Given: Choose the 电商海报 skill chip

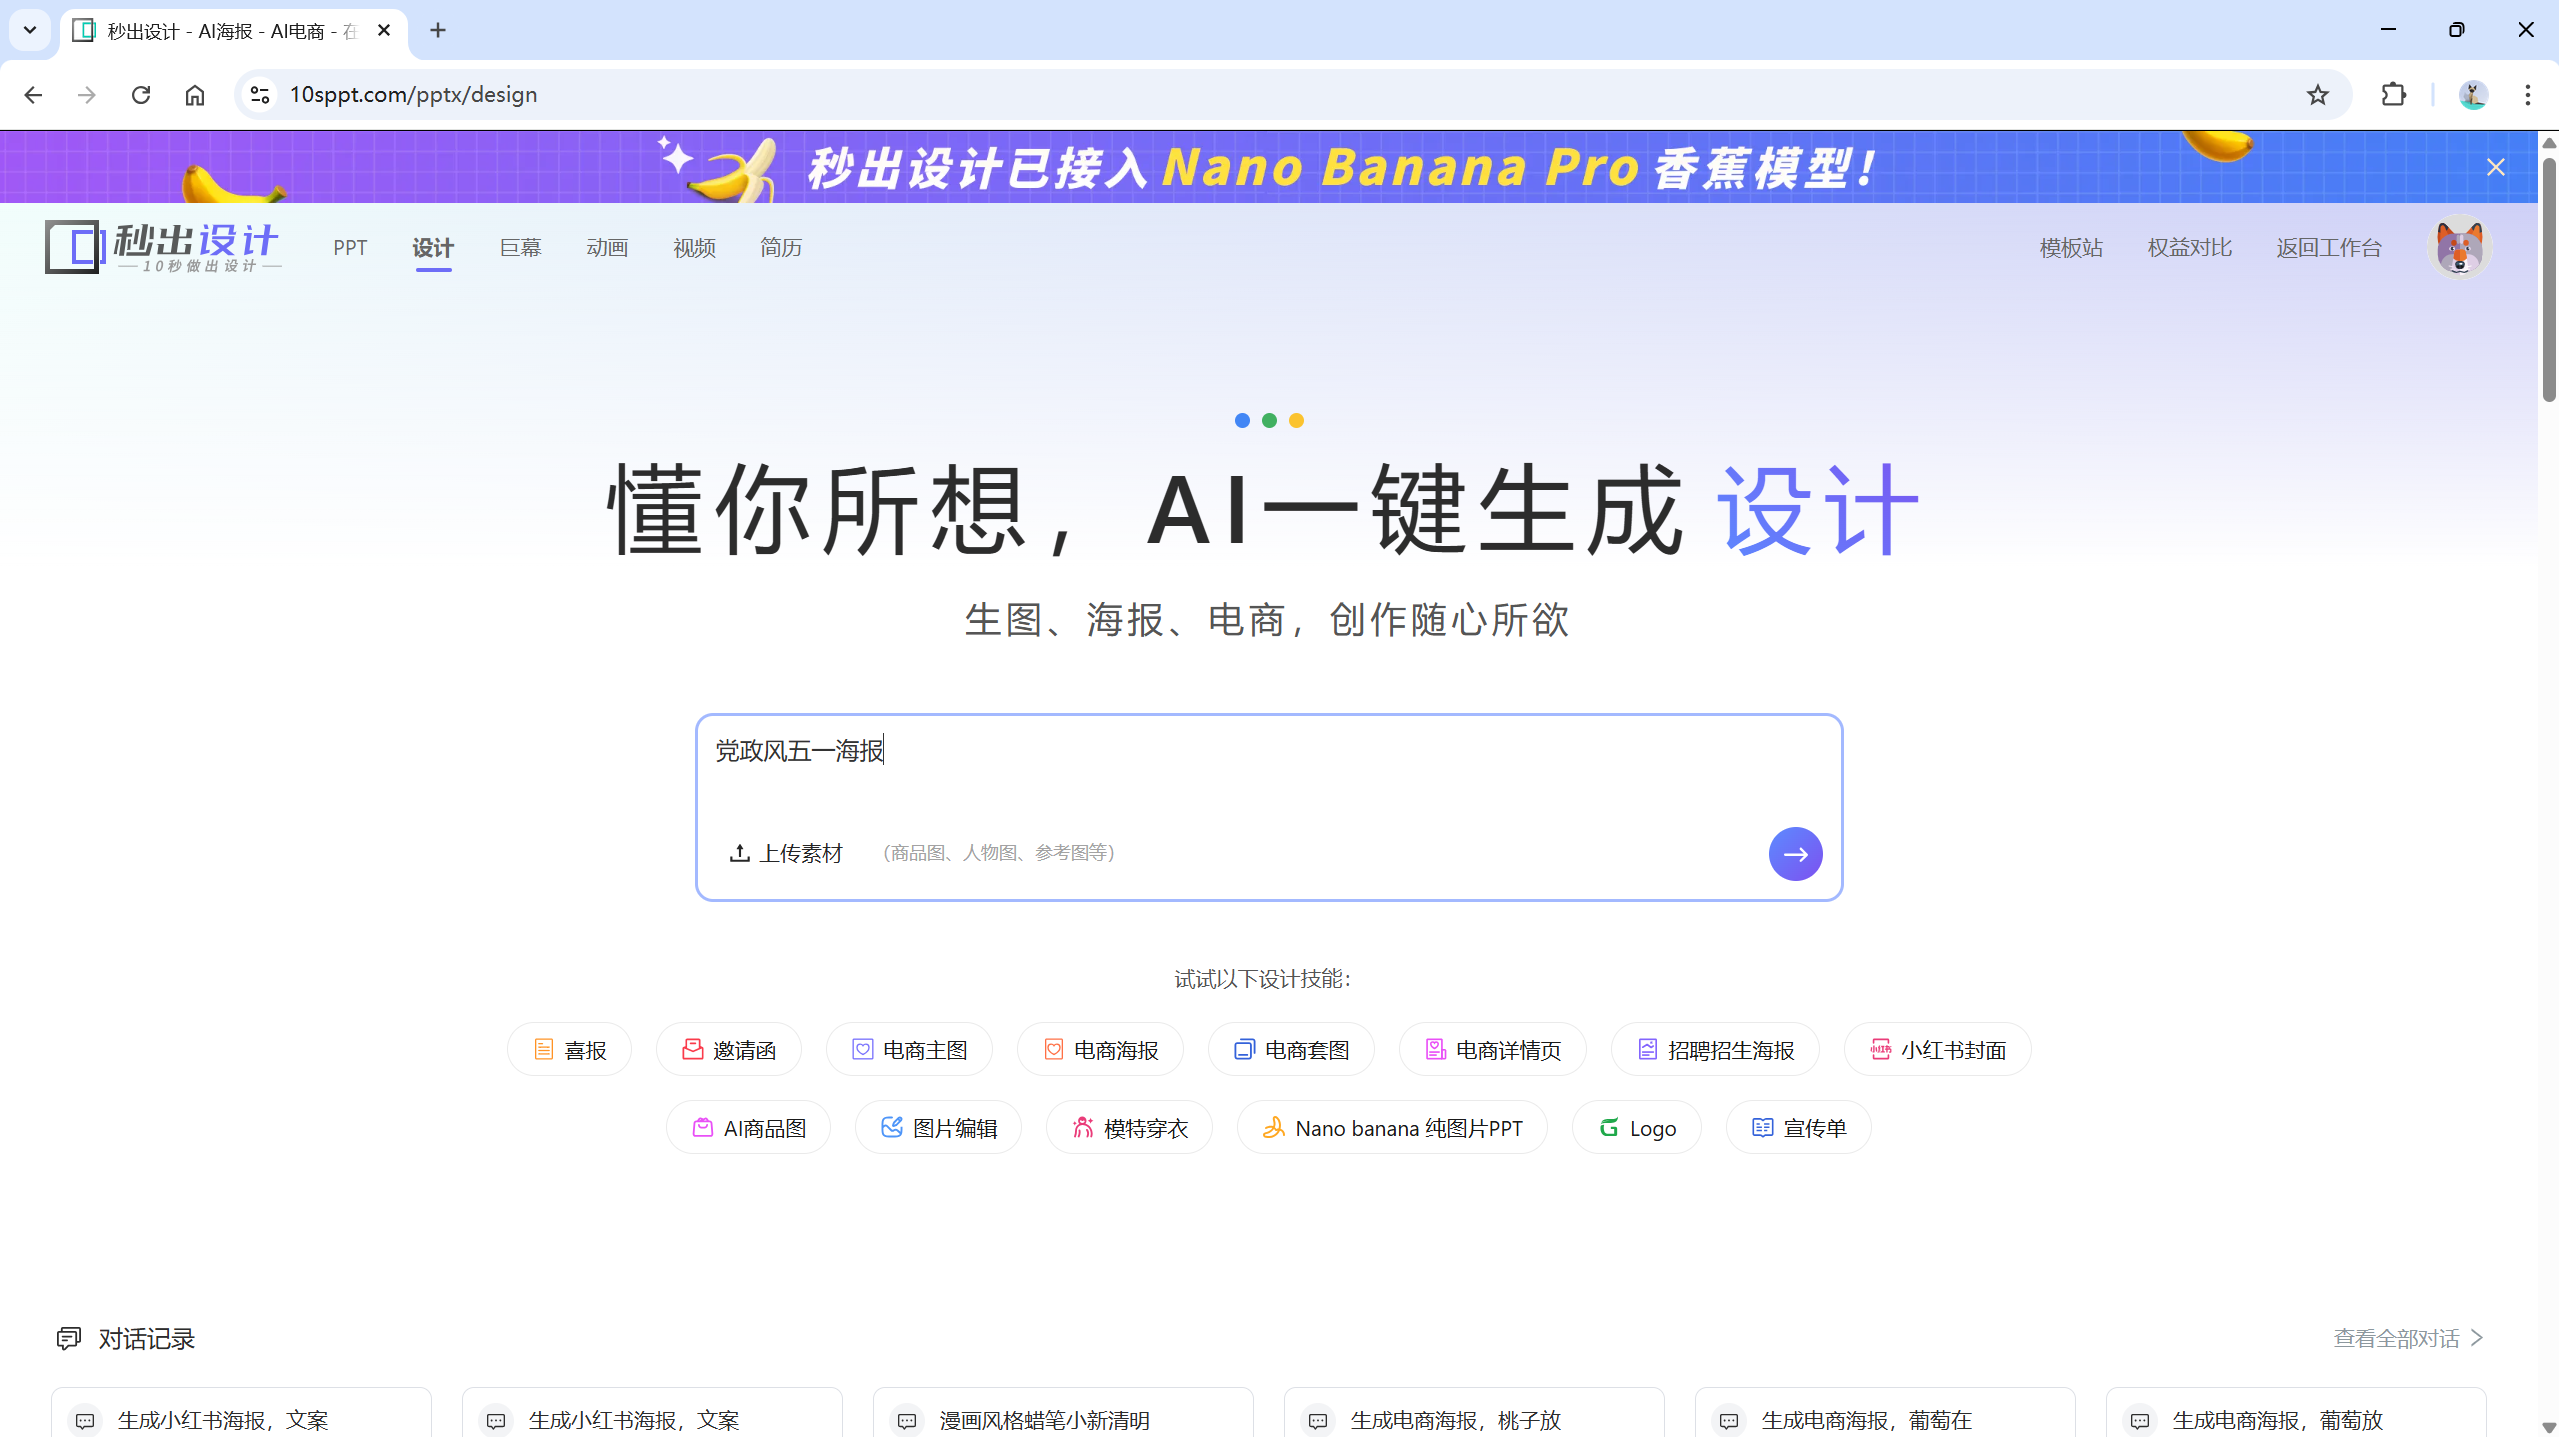Looking at the screenshot, I should point(1100,1049).
